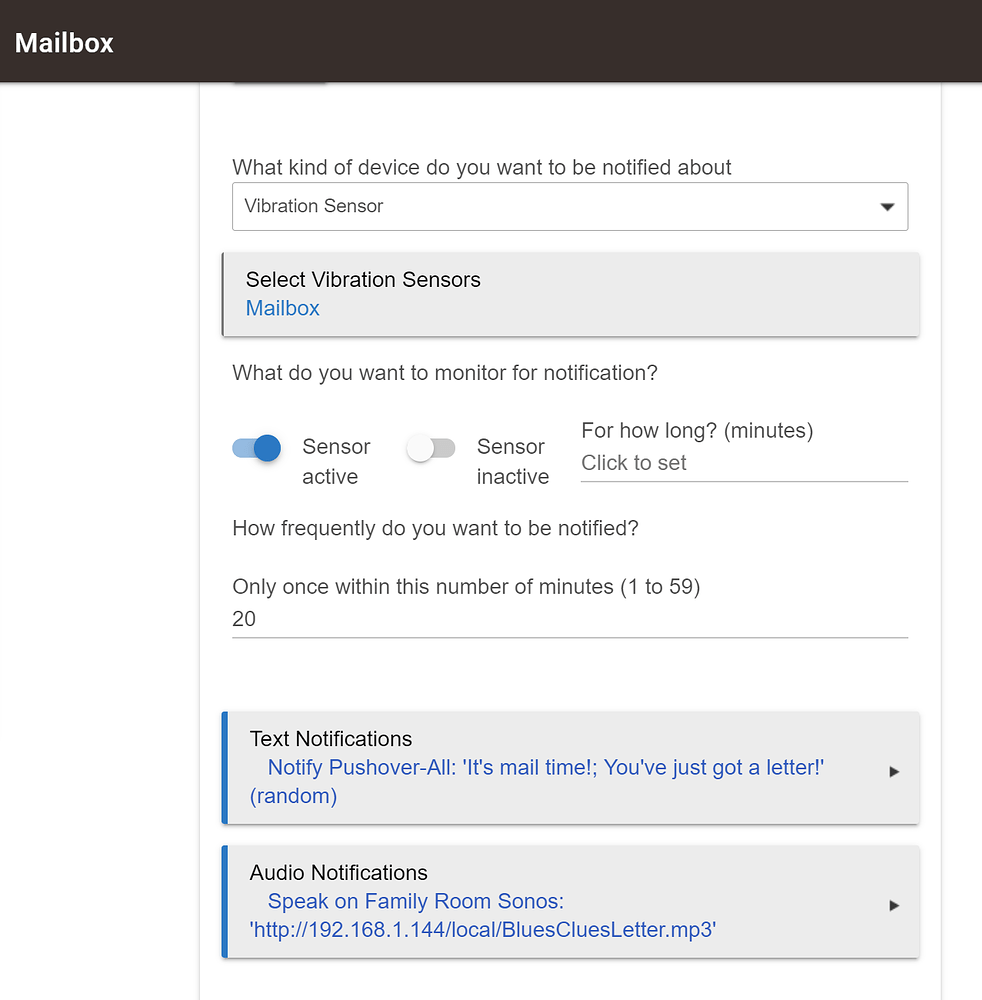The image size is (982, 1000).
Task: Click the Text Notifications disclosure arrow
Action: [x=893, y=770]
